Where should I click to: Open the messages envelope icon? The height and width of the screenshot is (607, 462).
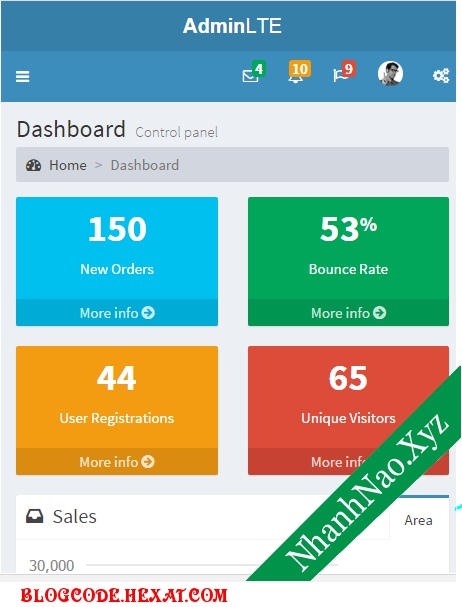coord(250,76)
